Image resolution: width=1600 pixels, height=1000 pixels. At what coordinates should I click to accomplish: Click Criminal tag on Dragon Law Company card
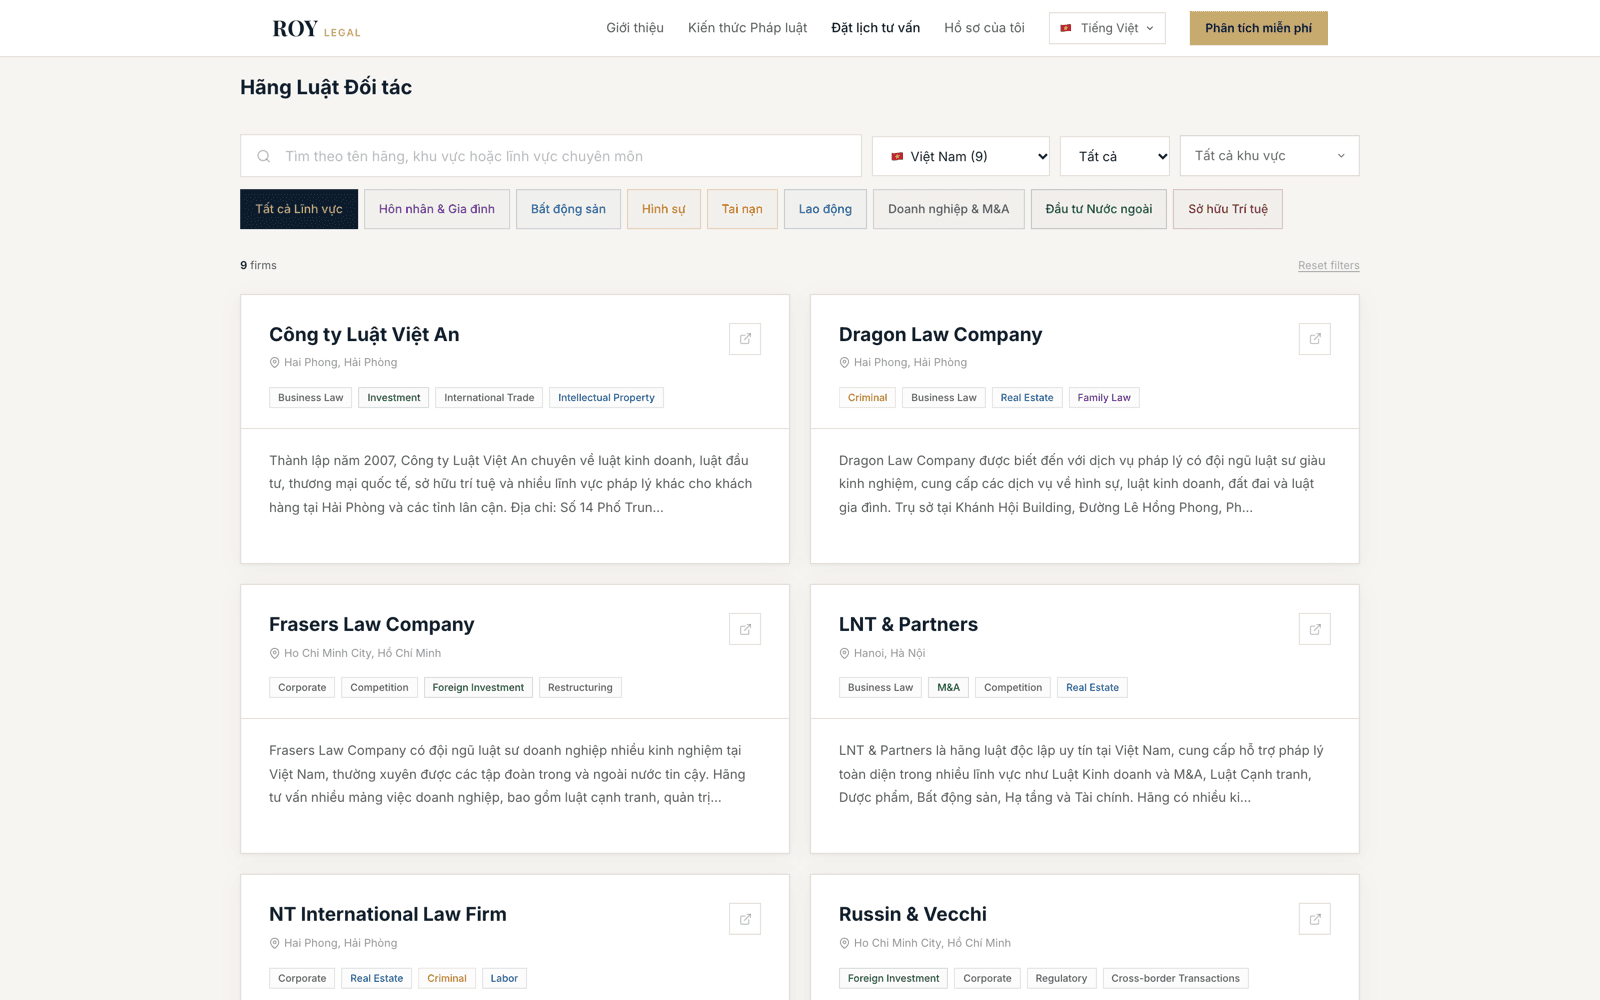click(x=867, y=398)
